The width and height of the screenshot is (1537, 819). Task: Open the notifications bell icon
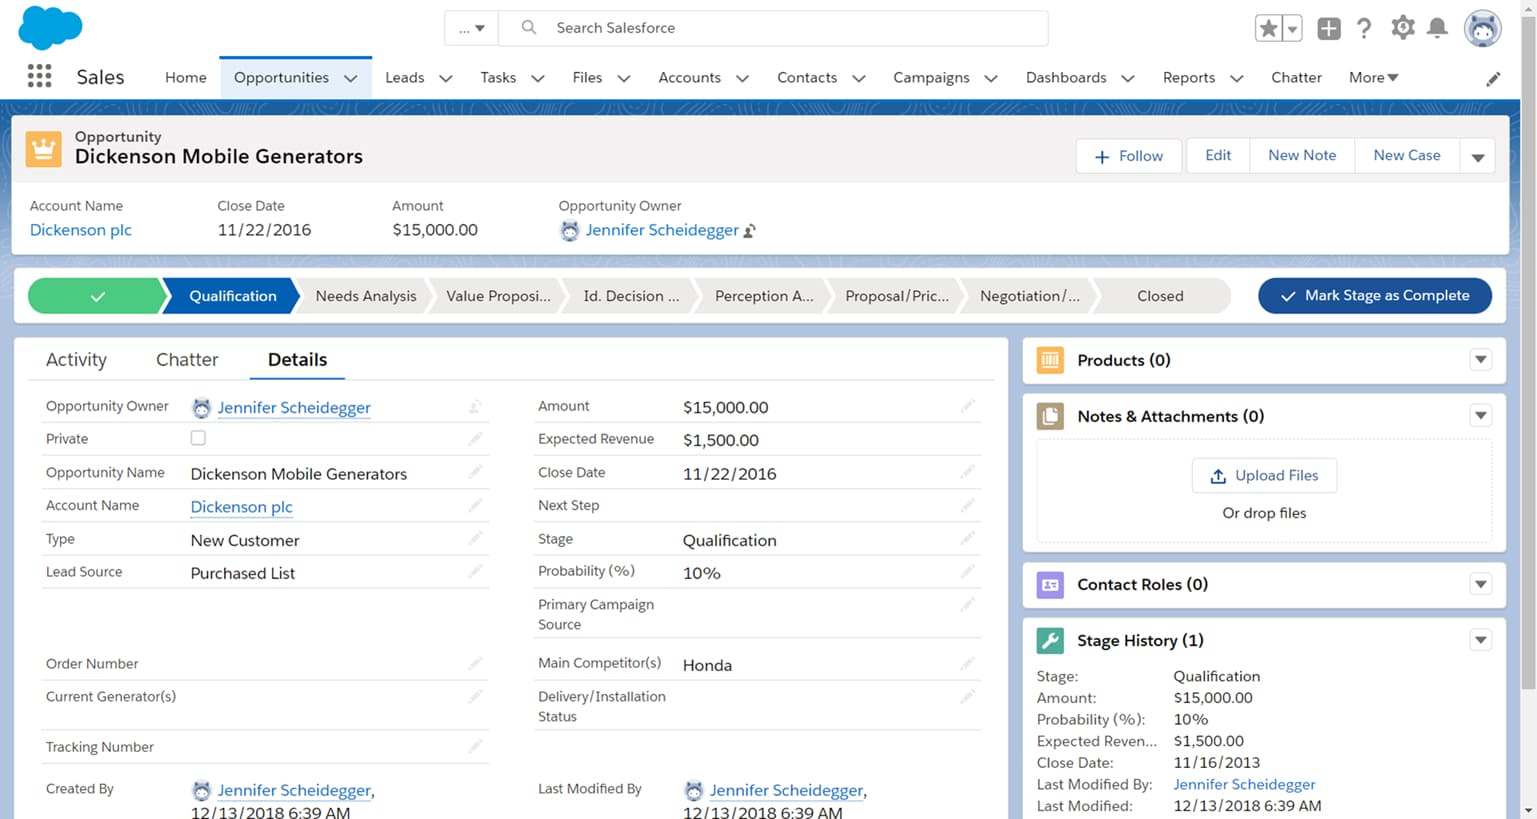[1437, 28]
